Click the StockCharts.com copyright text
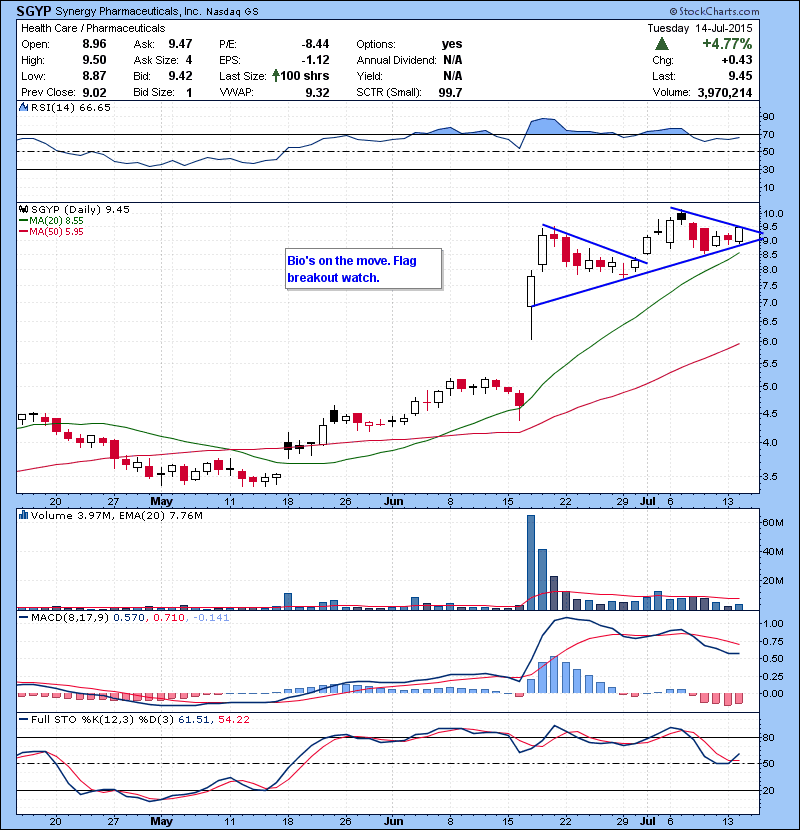The width and height of the screenshot is (800, 830). [x=714, y=11]
